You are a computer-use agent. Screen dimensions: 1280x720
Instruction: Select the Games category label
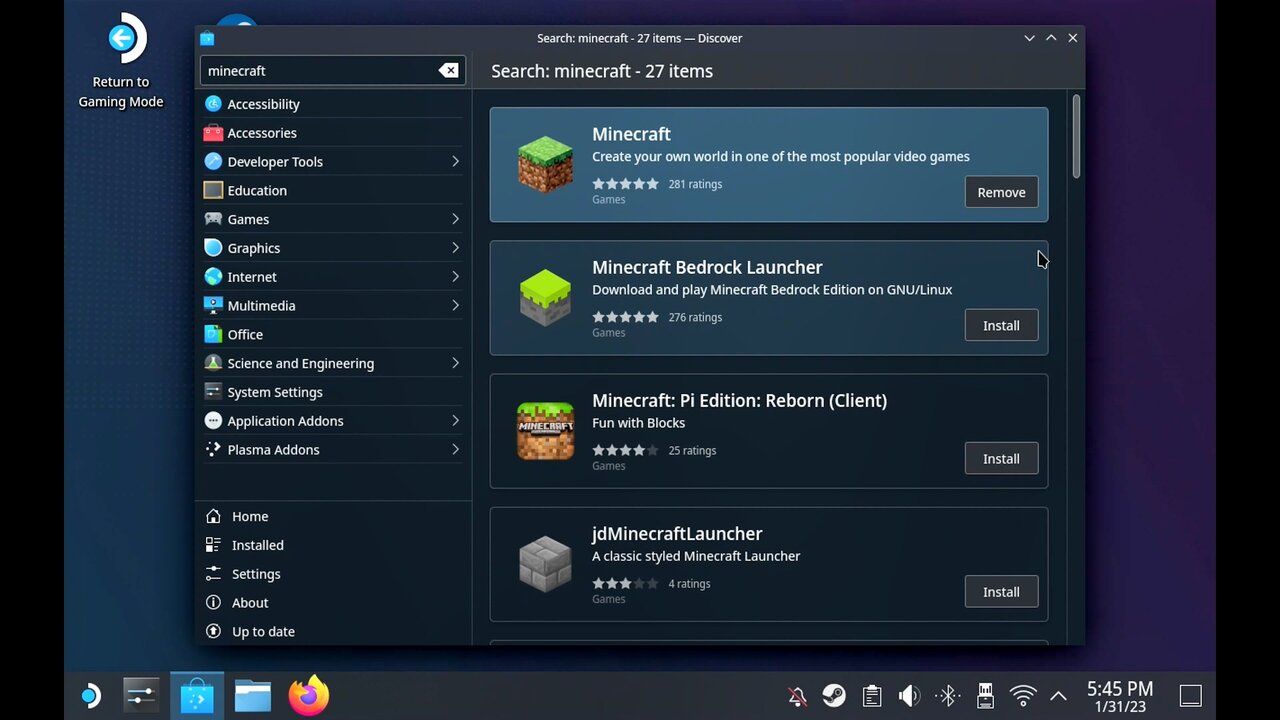coord(248,219)
